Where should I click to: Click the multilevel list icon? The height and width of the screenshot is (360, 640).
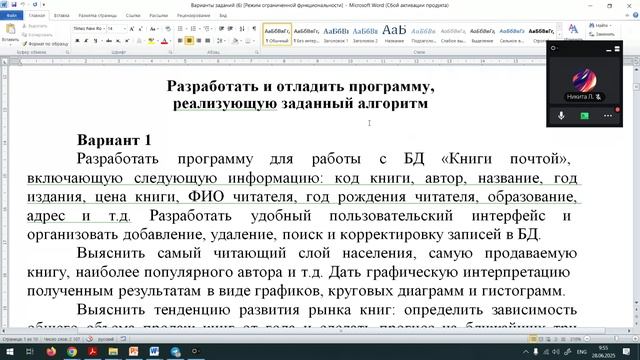click(207, 29)
